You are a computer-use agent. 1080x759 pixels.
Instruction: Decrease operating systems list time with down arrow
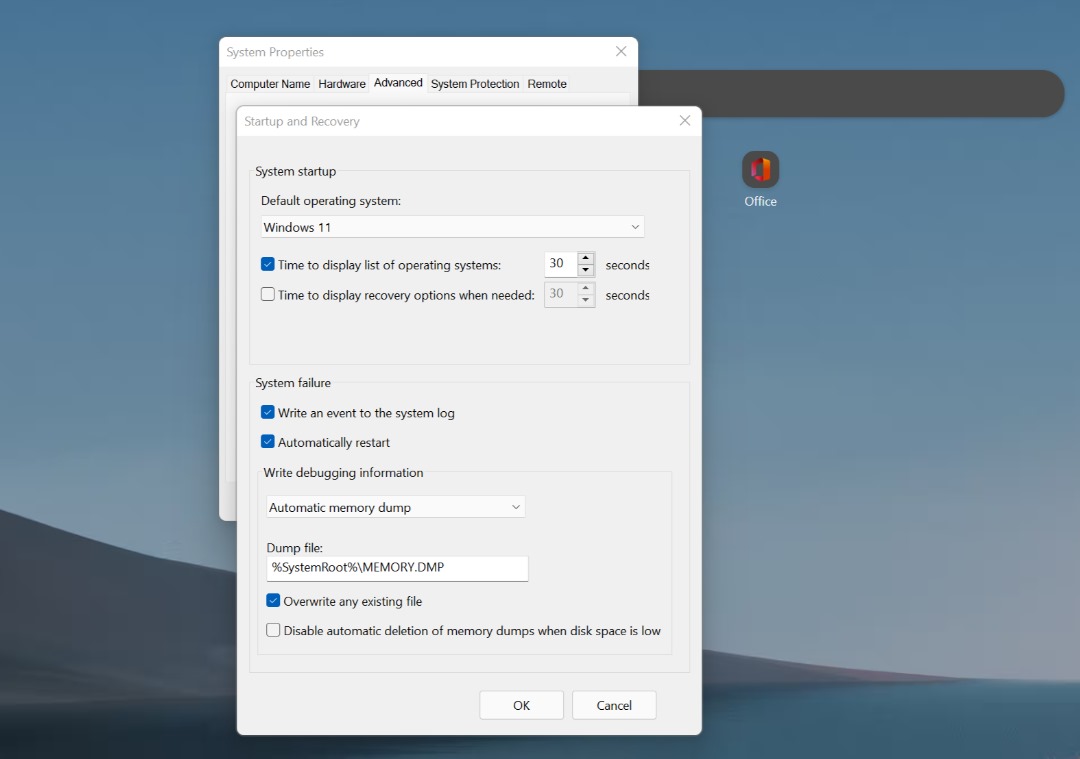click(x=585, y=269)
